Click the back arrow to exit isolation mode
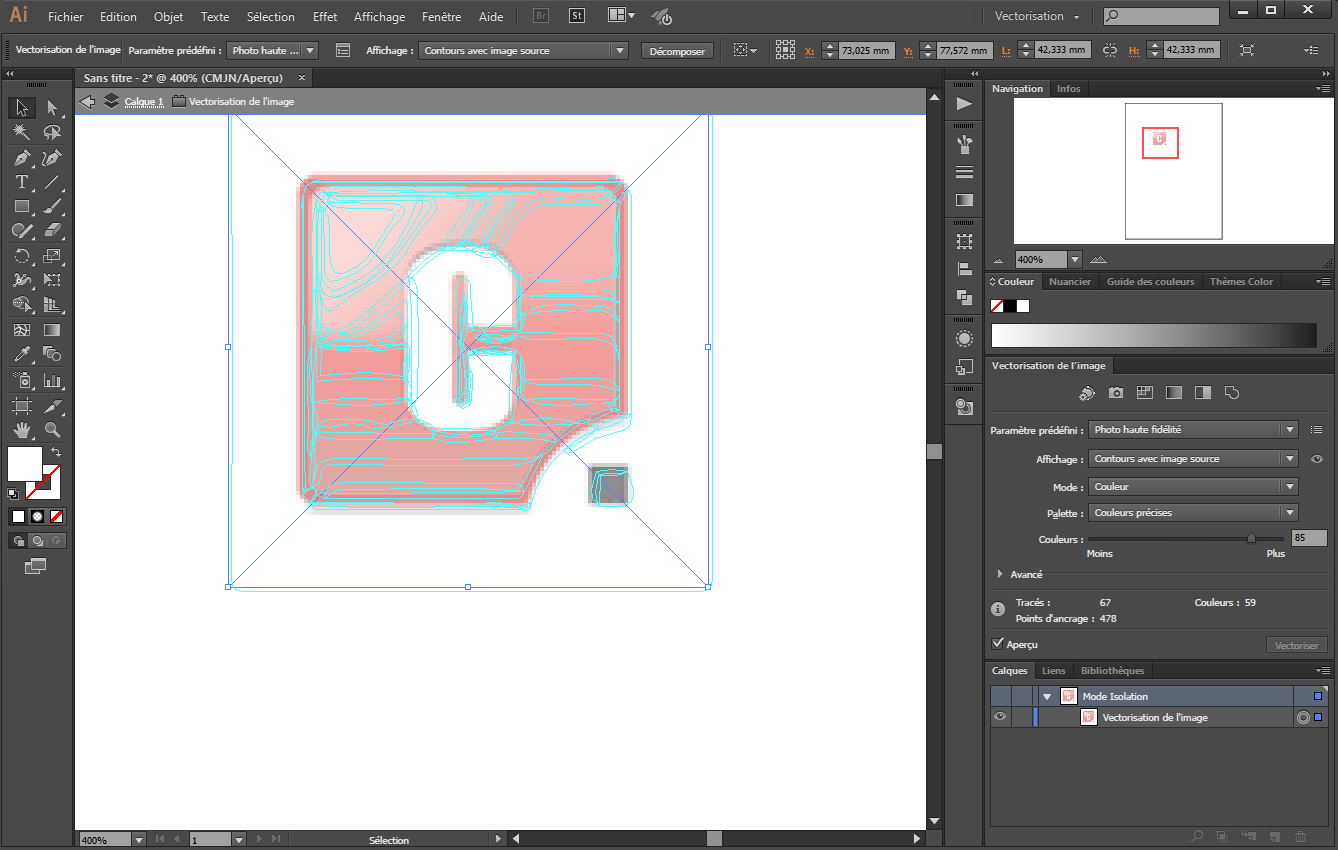The width and height of the screenshot is (1338, 850). 87,101
